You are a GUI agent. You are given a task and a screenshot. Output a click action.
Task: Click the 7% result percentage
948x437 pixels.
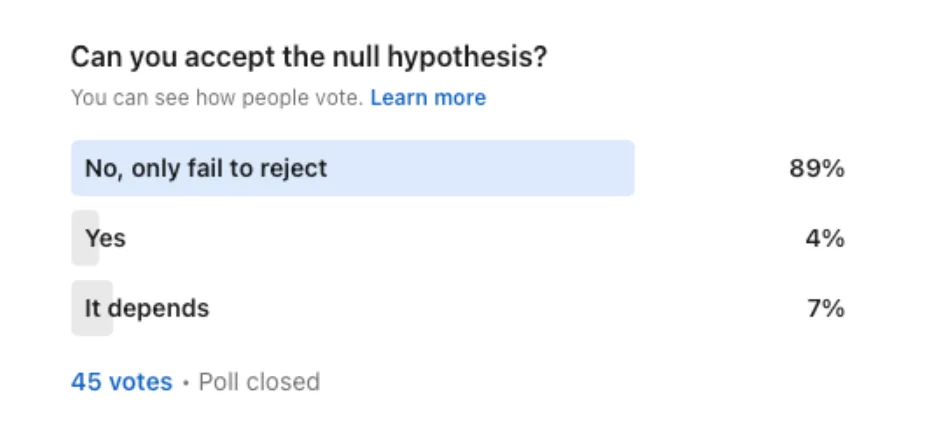click(x=826, y=309)
